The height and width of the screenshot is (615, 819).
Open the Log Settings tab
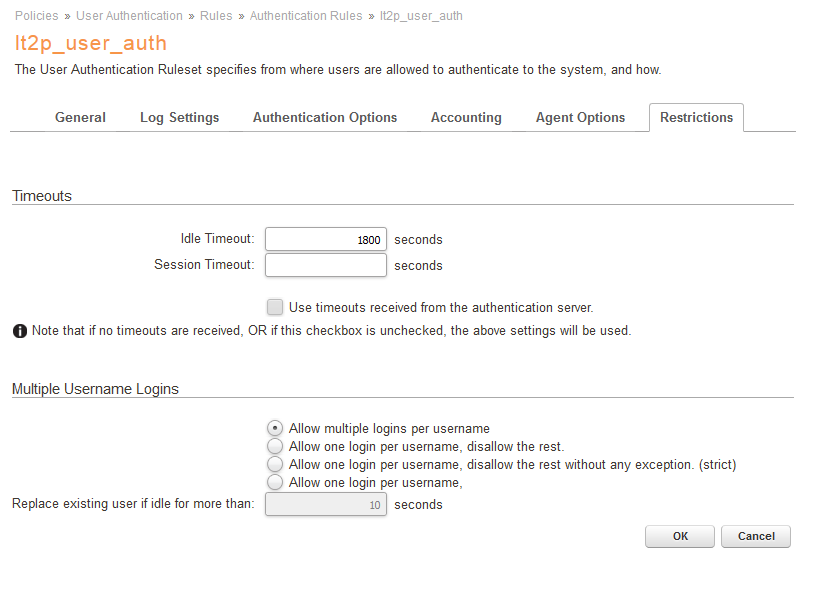tap(179, 118)
